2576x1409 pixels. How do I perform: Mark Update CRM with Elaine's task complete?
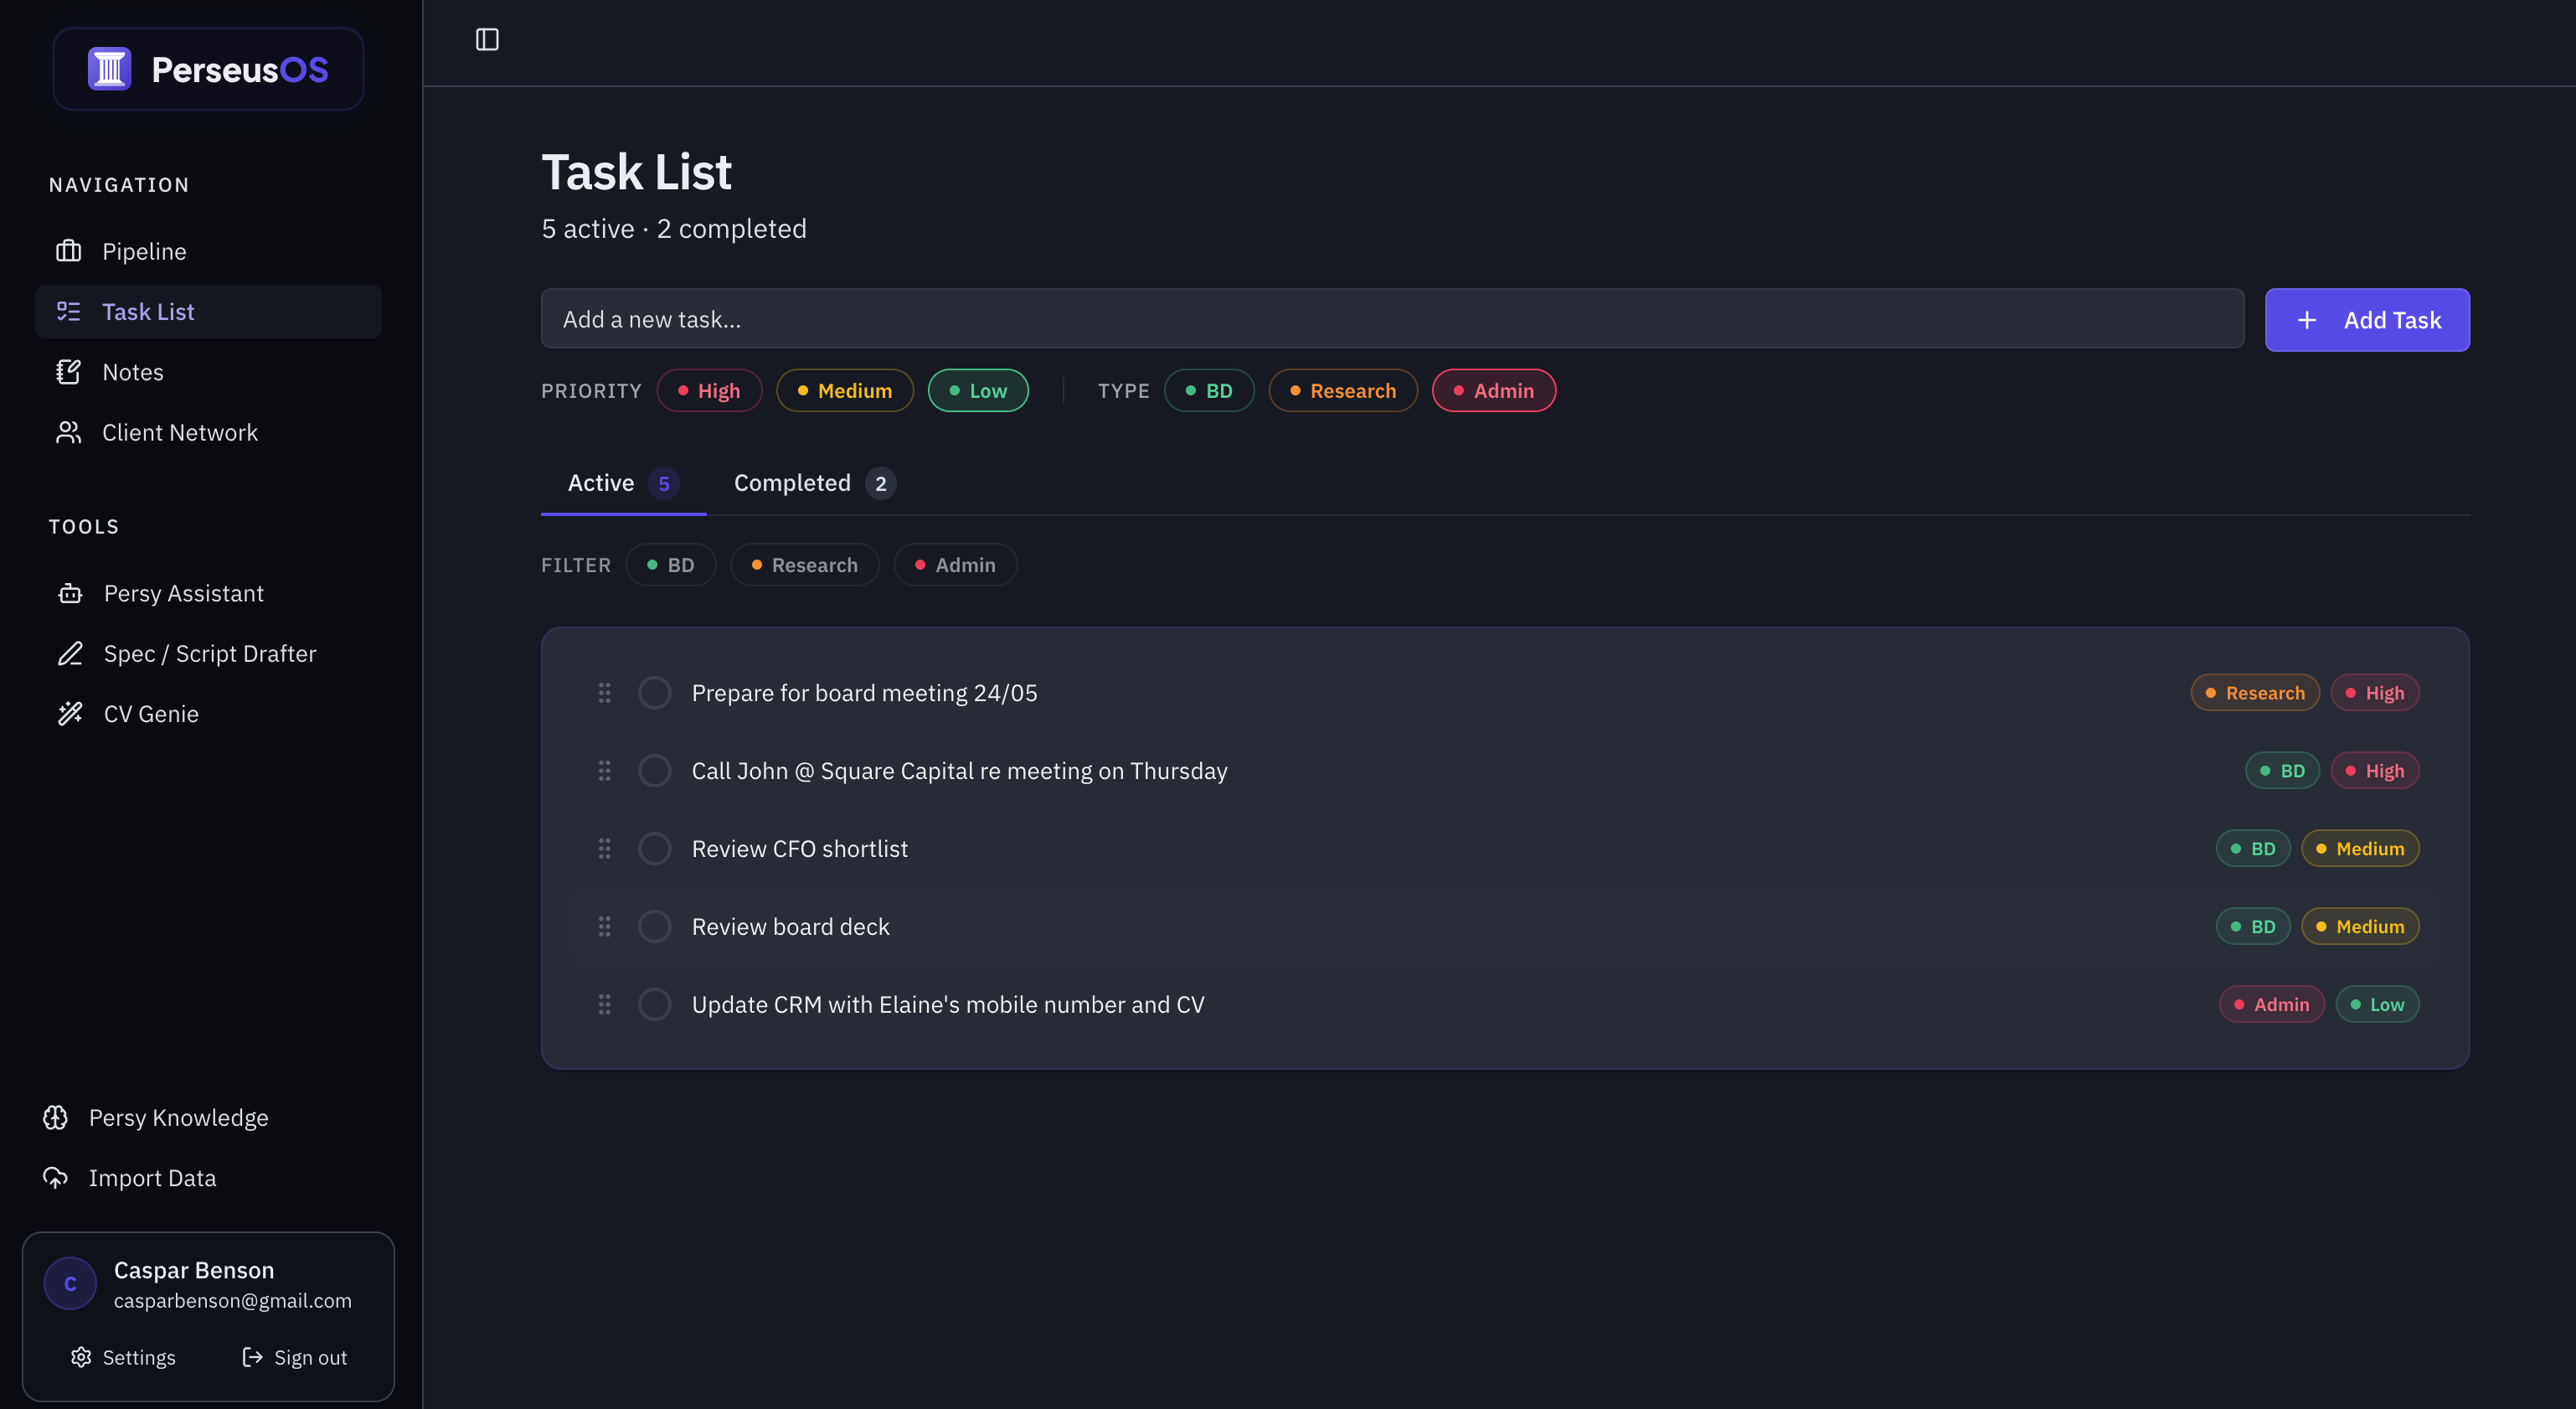tap(655, 1004)
